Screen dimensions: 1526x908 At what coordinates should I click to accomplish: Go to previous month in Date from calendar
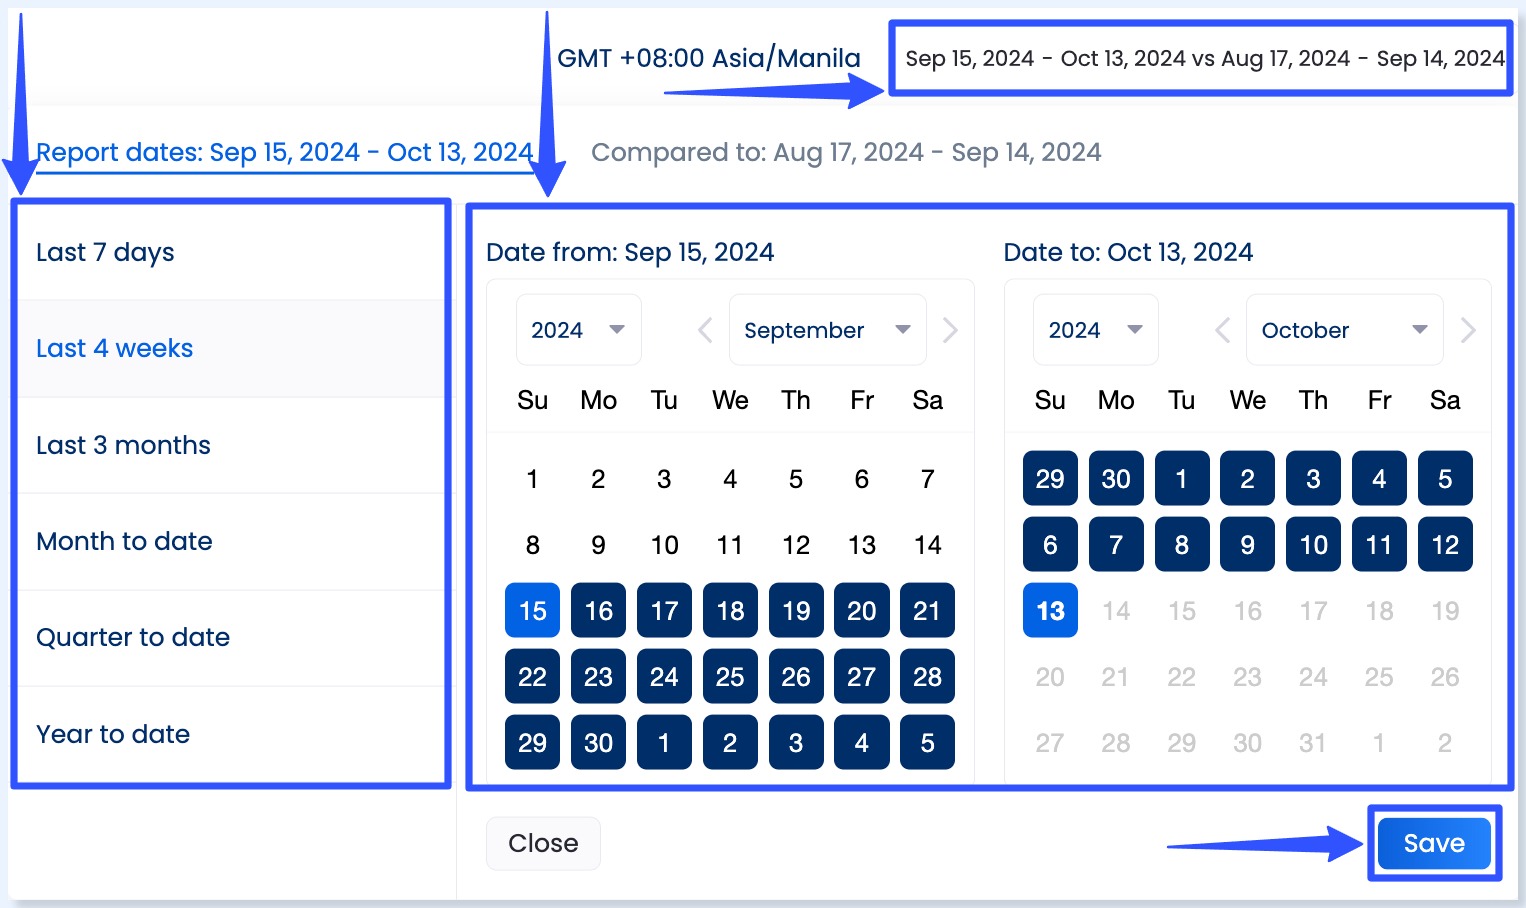click(x=705, y=330)
